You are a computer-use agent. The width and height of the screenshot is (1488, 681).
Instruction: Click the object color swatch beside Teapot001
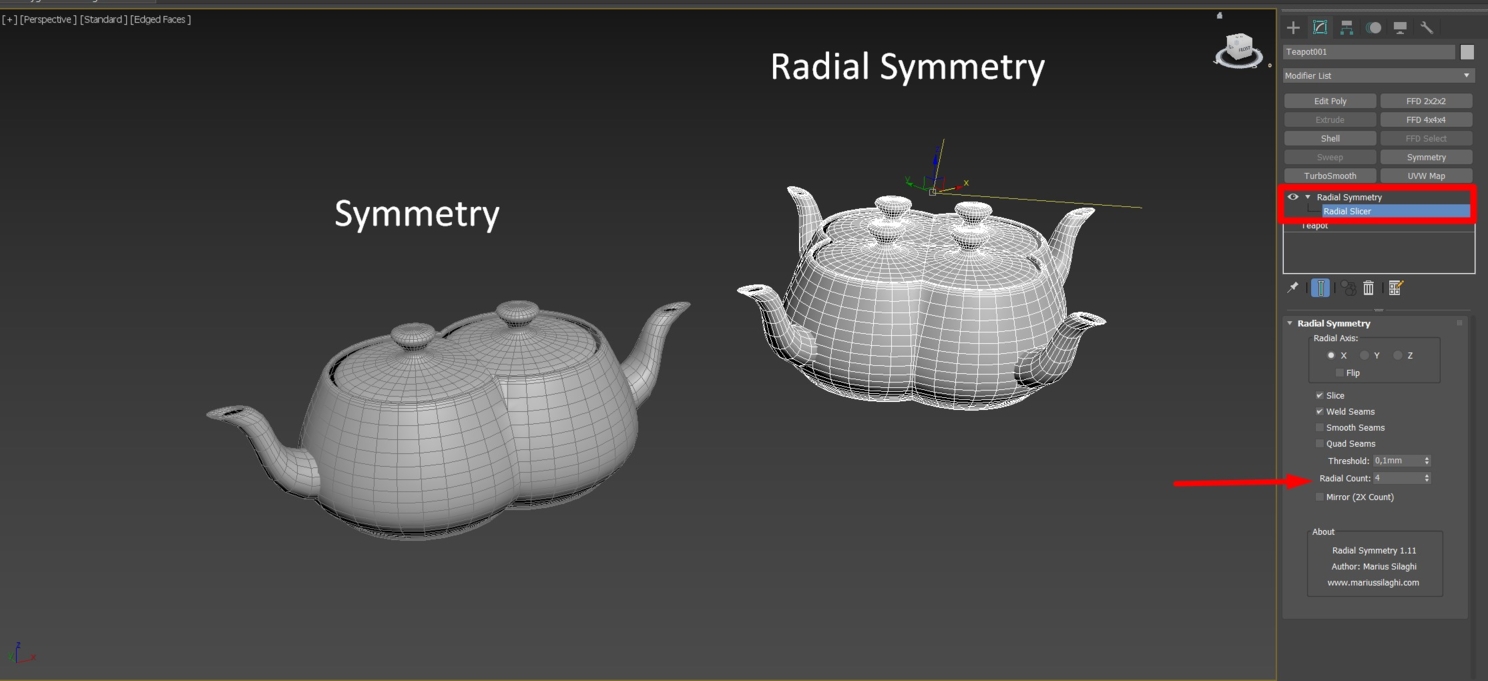pos(1467,52)
